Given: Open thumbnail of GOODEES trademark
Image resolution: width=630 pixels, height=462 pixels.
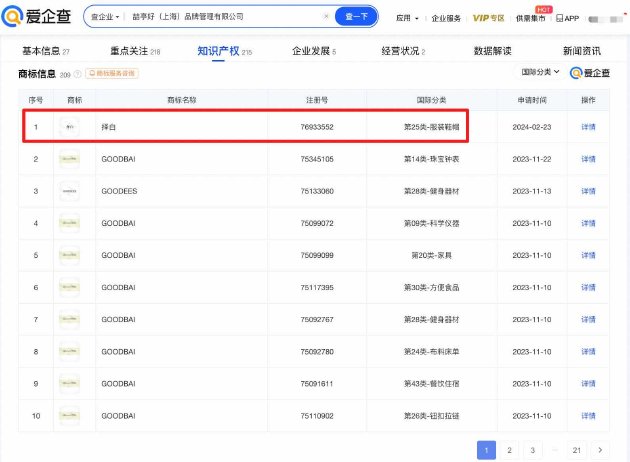Looking at the screenshot, I should coord(70,191).
